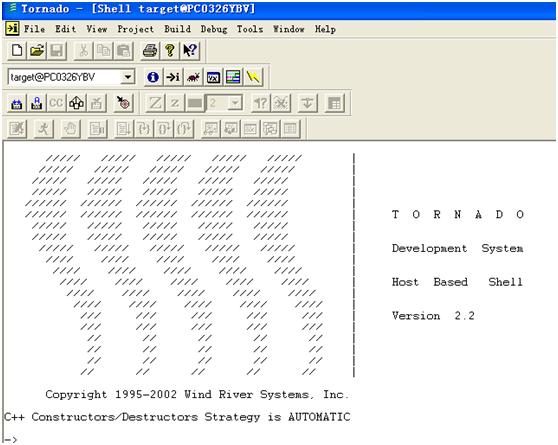Open the Help menu
This screenshot has width=558, height=445.
[x=325, y=29]
